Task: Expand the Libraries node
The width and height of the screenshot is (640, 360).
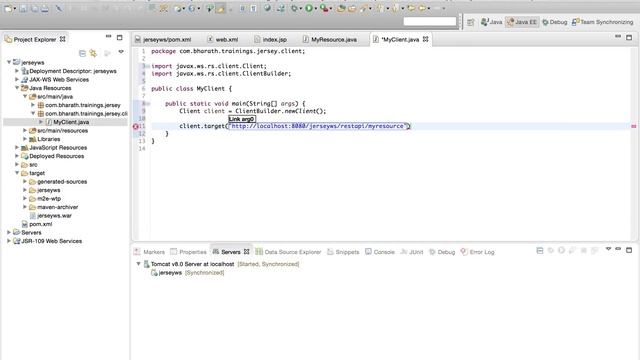Action: 25,139
